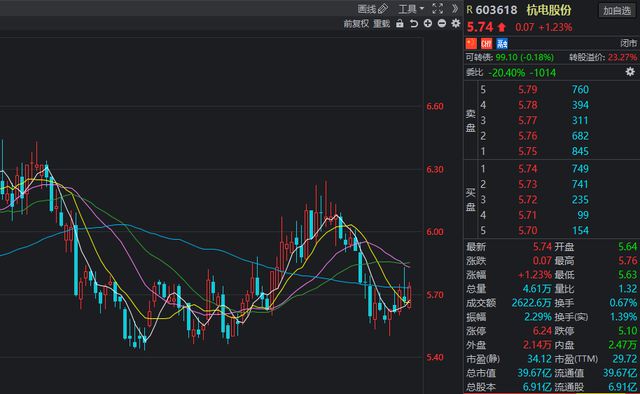Open the 前复权 price adjustment selector
The image size is (640, 394).
click(356, 24)
